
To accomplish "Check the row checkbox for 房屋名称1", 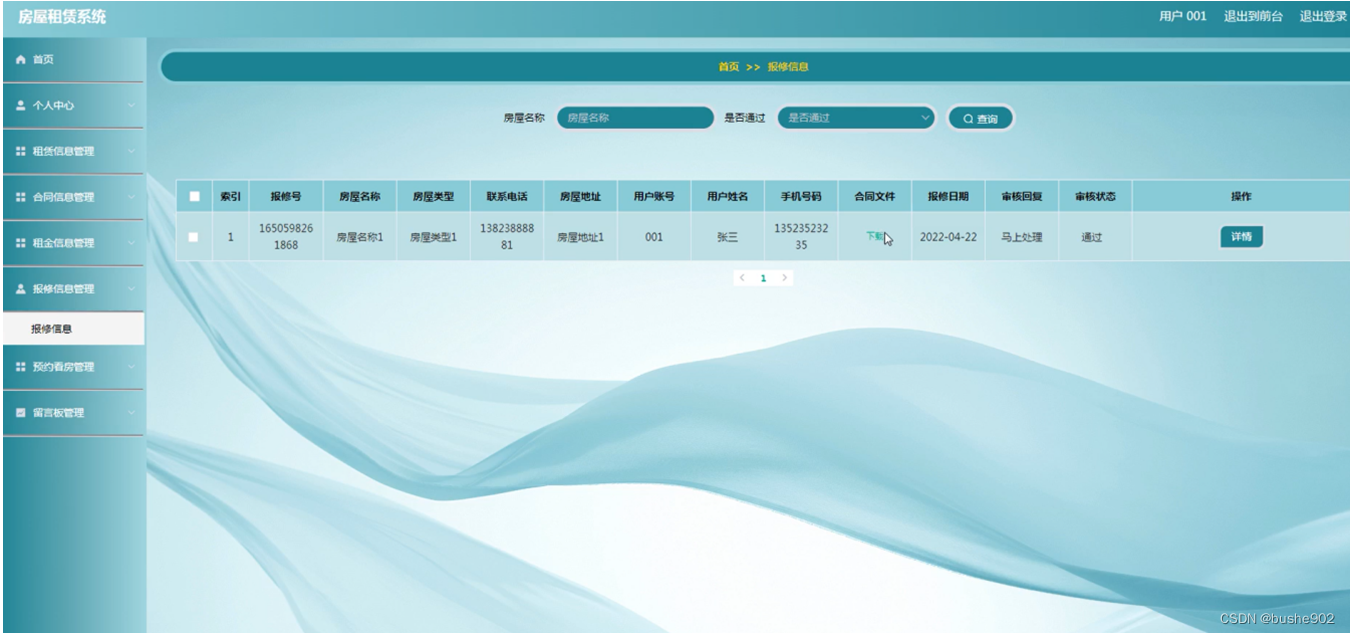I will 194,237.
